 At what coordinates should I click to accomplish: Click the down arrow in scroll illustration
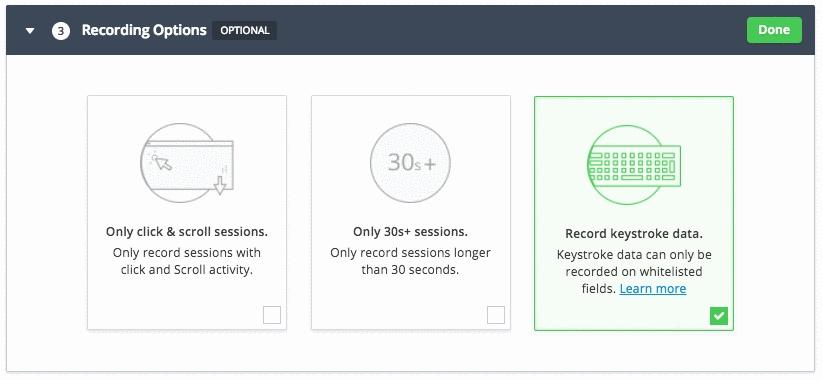(220, 184)
